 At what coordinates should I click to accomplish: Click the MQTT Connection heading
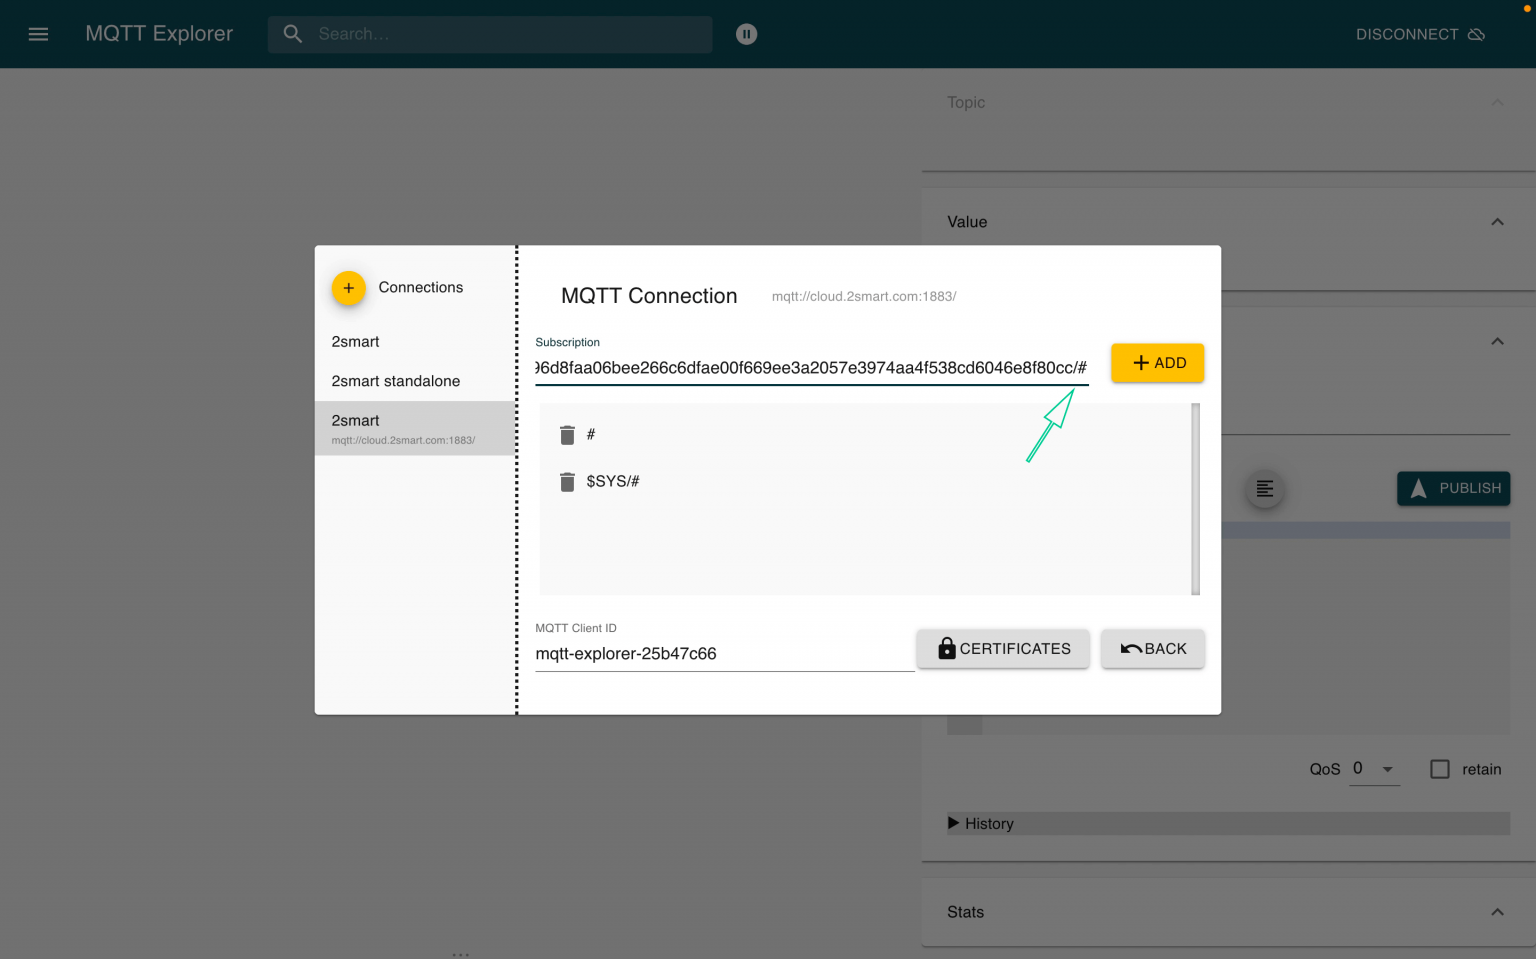tap(649, 296)
